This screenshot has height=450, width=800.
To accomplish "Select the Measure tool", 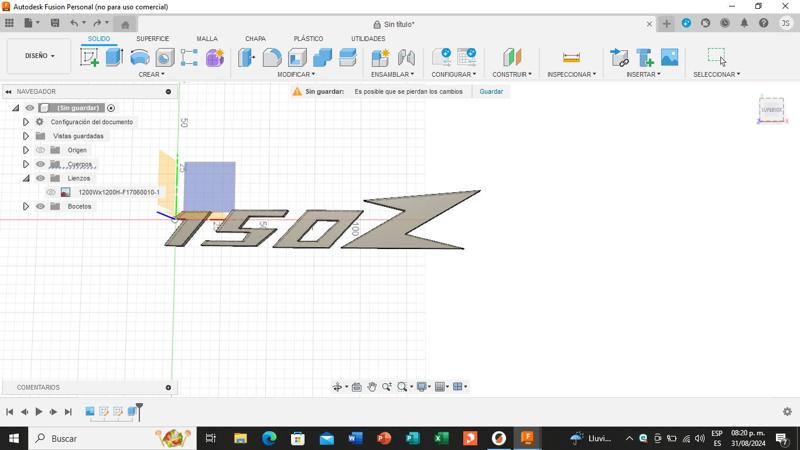I will coord(571,57).
